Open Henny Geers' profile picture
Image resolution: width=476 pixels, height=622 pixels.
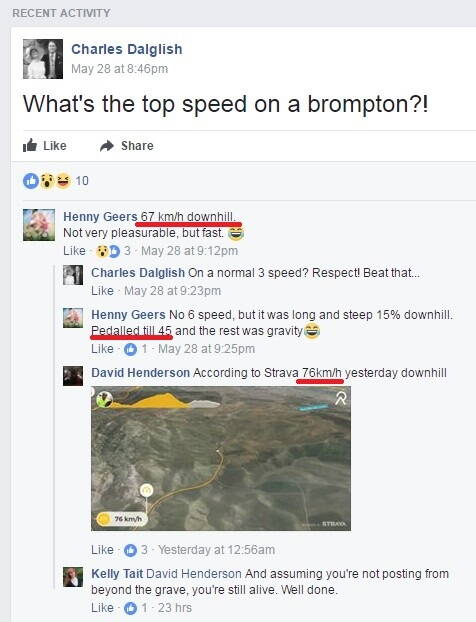click(x=39, y=225)
